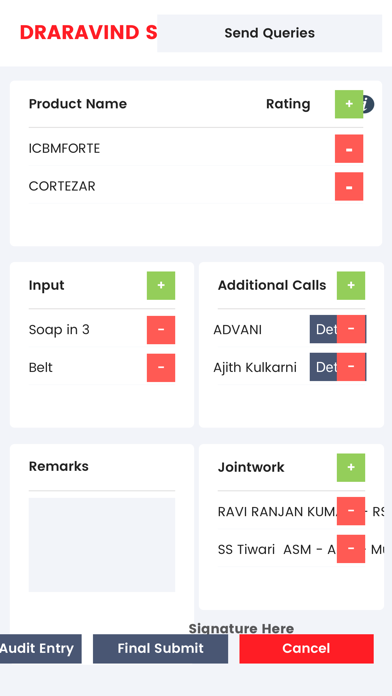This screenshot has height=696, width=392.
Task: Add a new product with green plus
Action: (x=349, y=104)
